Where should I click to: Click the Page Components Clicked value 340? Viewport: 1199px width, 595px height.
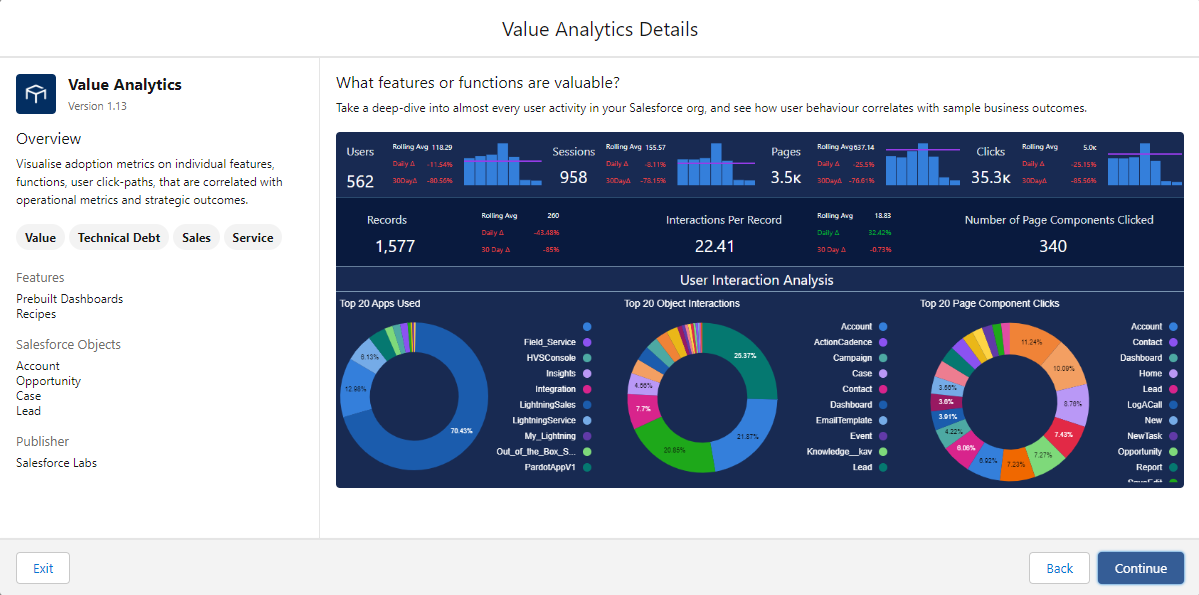tap(1053, 245)
